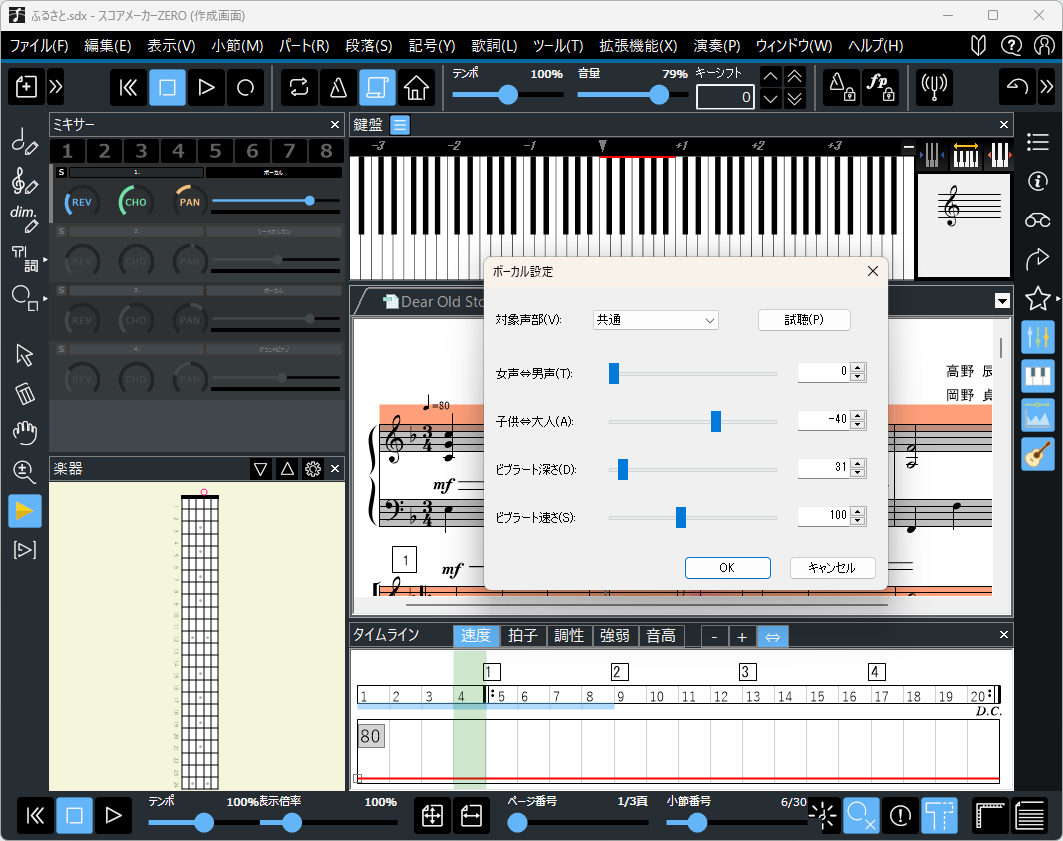Click the info icon in right sidebar
The image size is (1063, 841).
click(1038, 181)
